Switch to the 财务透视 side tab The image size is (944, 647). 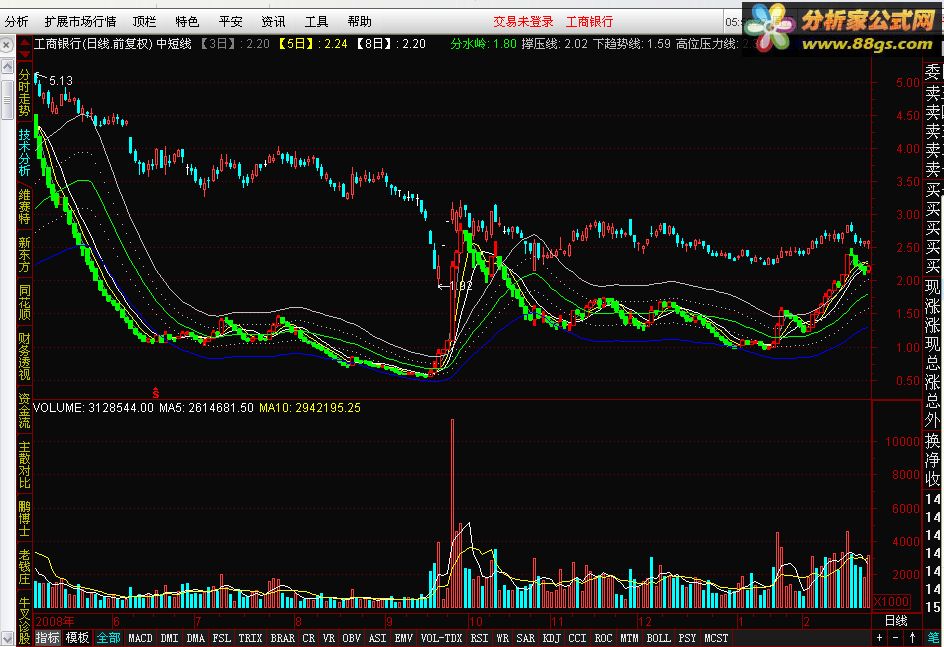(24, 356)
